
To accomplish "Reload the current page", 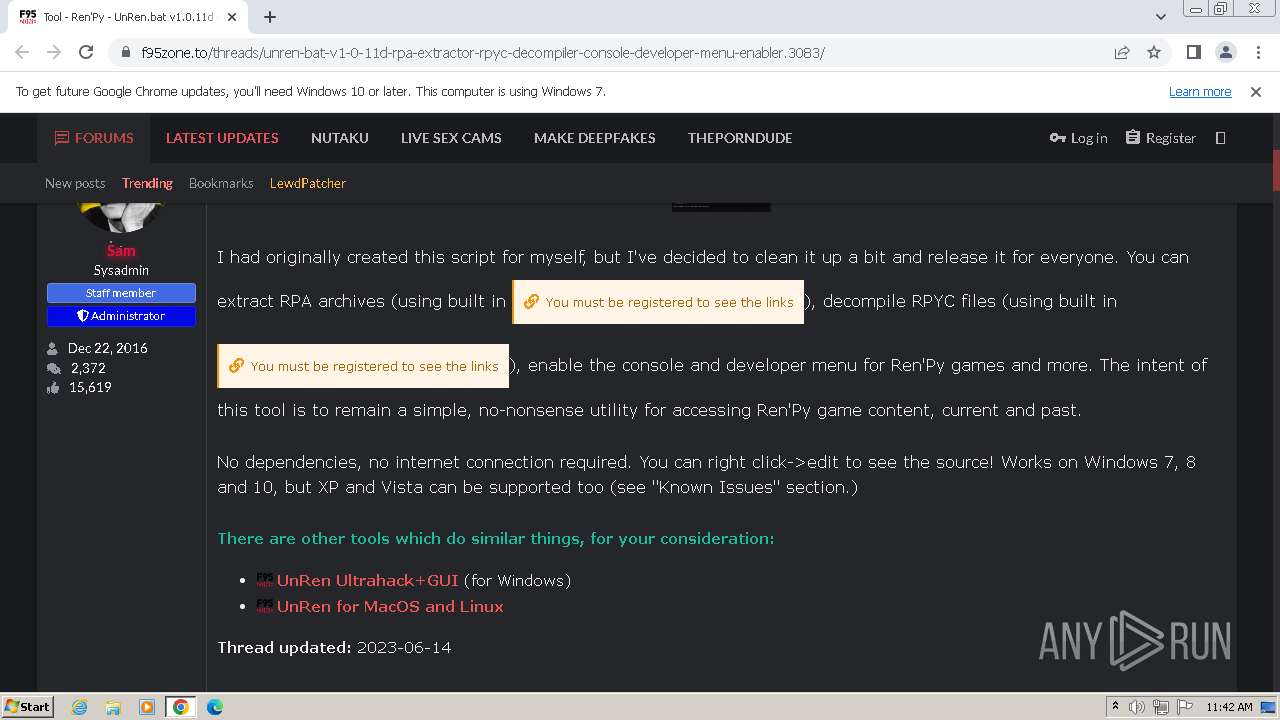I will pyautogui.click(x=86, y=52).
